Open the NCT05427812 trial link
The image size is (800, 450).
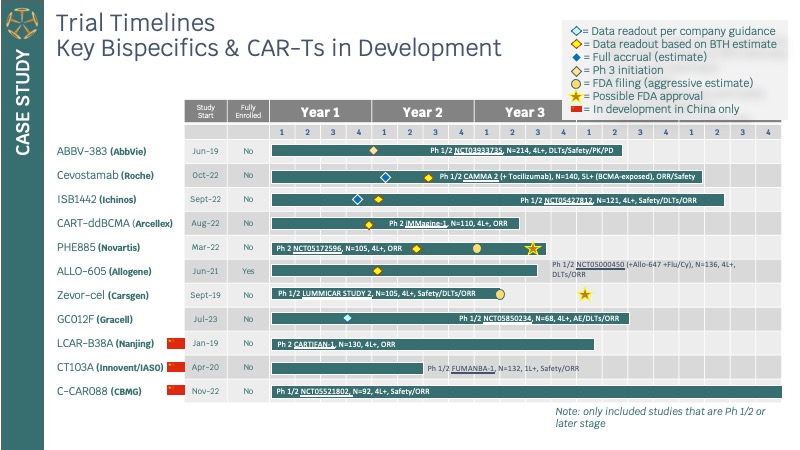(x=568, y=201)
